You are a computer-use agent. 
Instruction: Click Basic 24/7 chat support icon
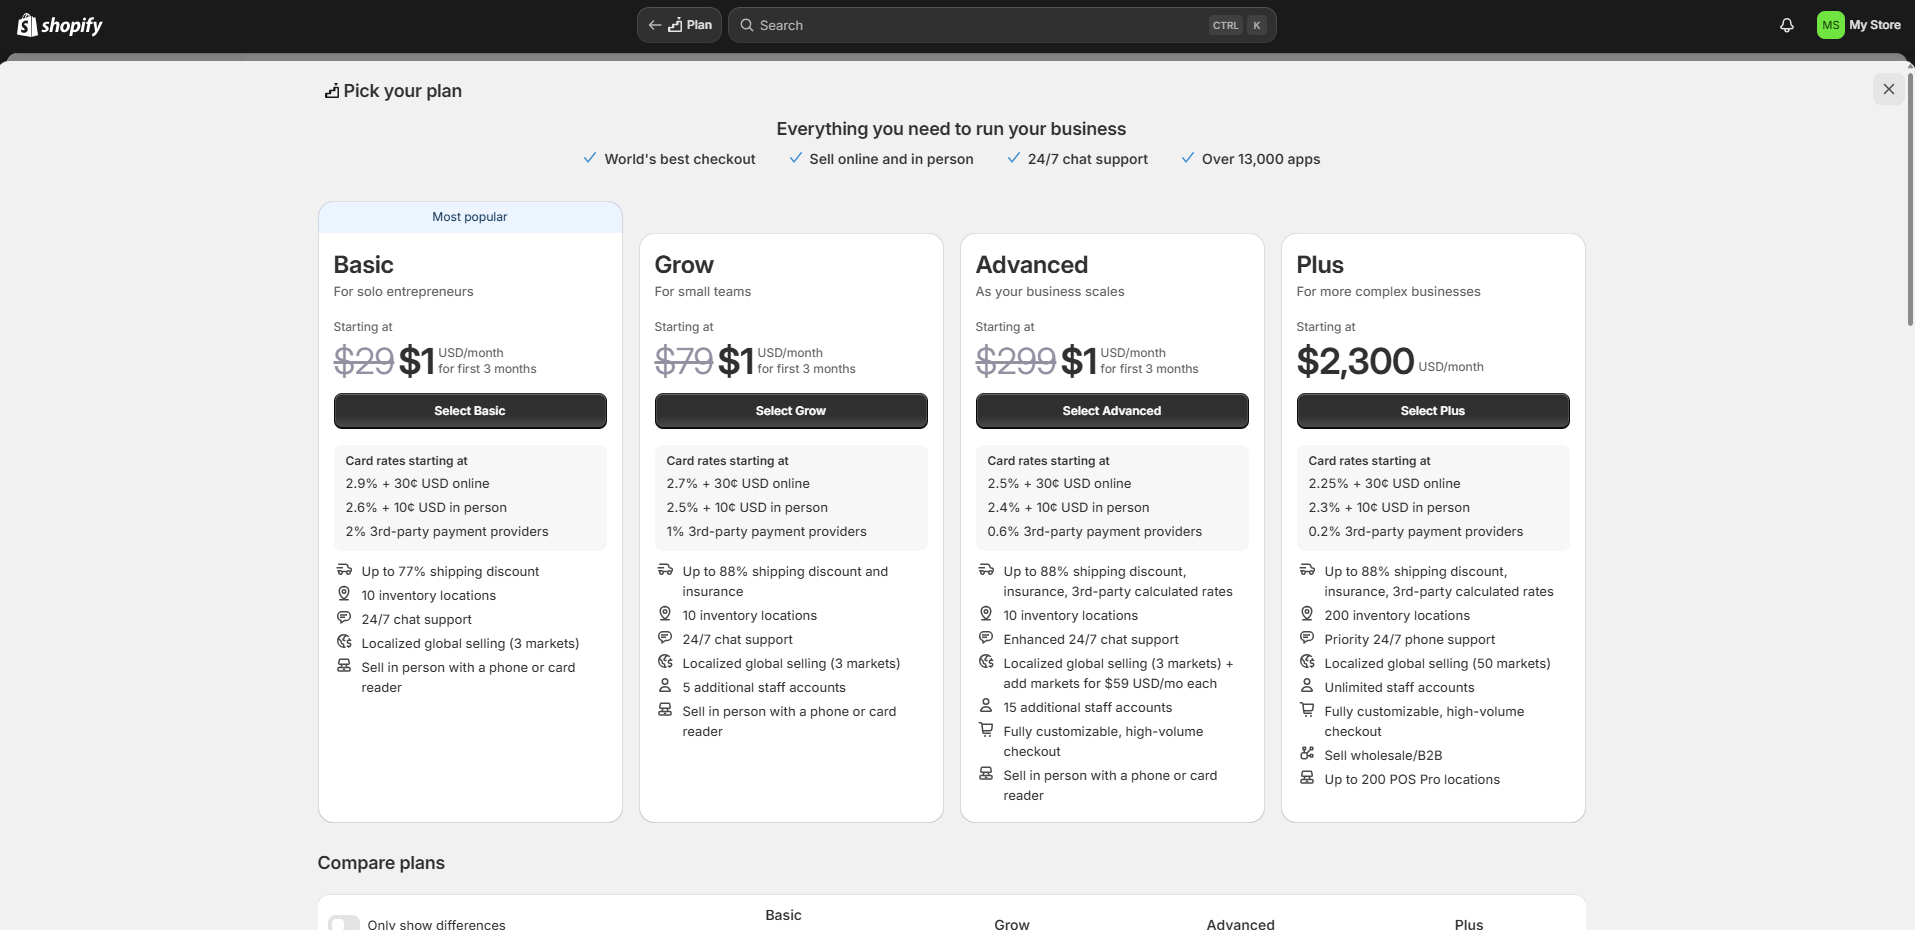[x=344, y=618]
